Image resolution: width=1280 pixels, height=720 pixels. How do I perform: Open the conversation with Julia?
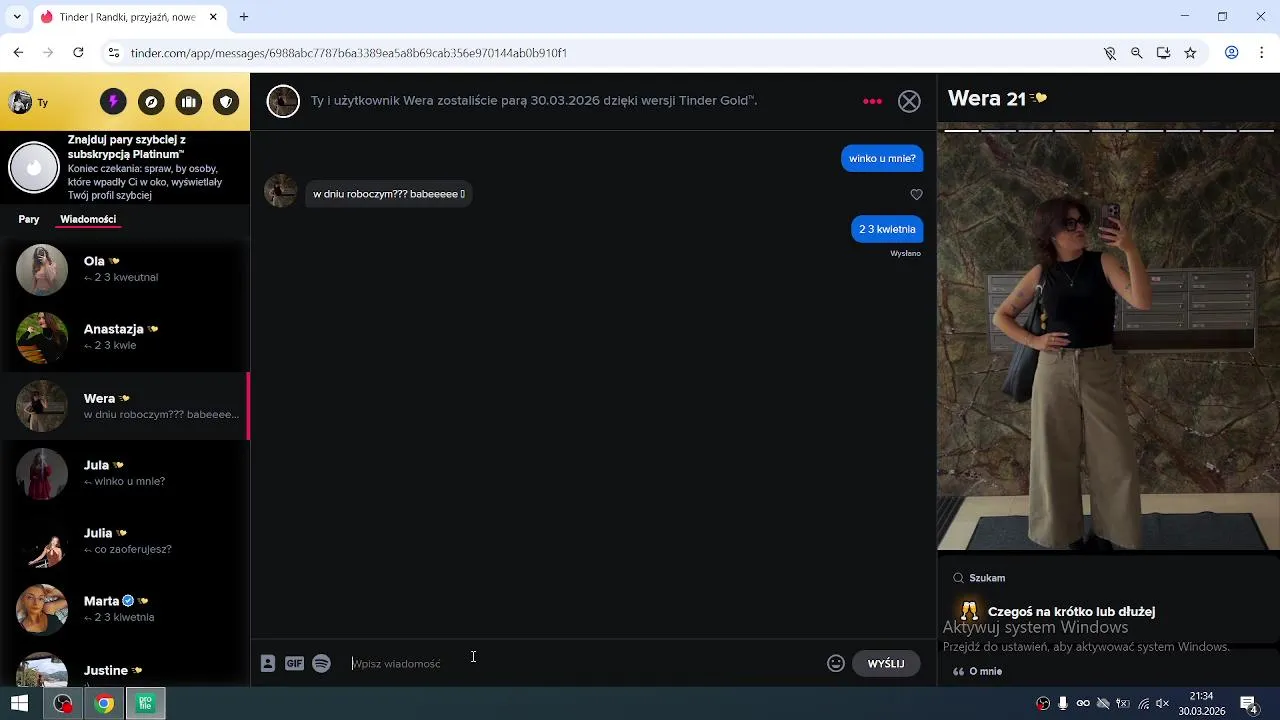pos(125,541)
